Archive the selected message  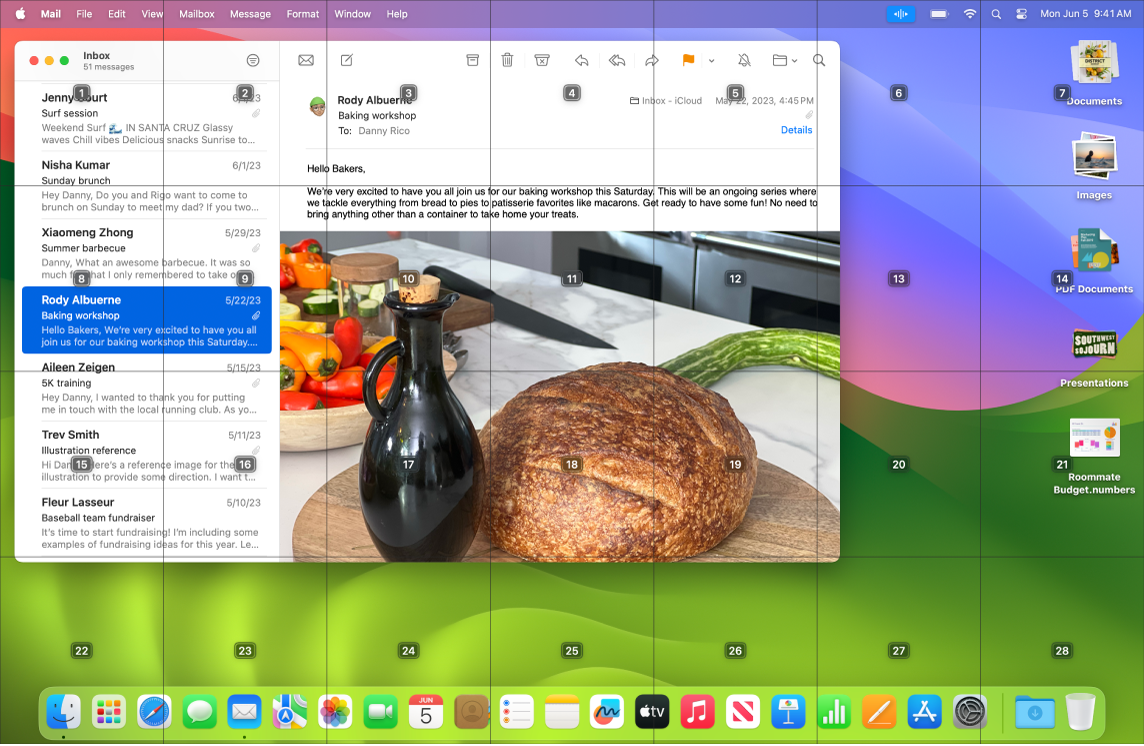[472, 60]
